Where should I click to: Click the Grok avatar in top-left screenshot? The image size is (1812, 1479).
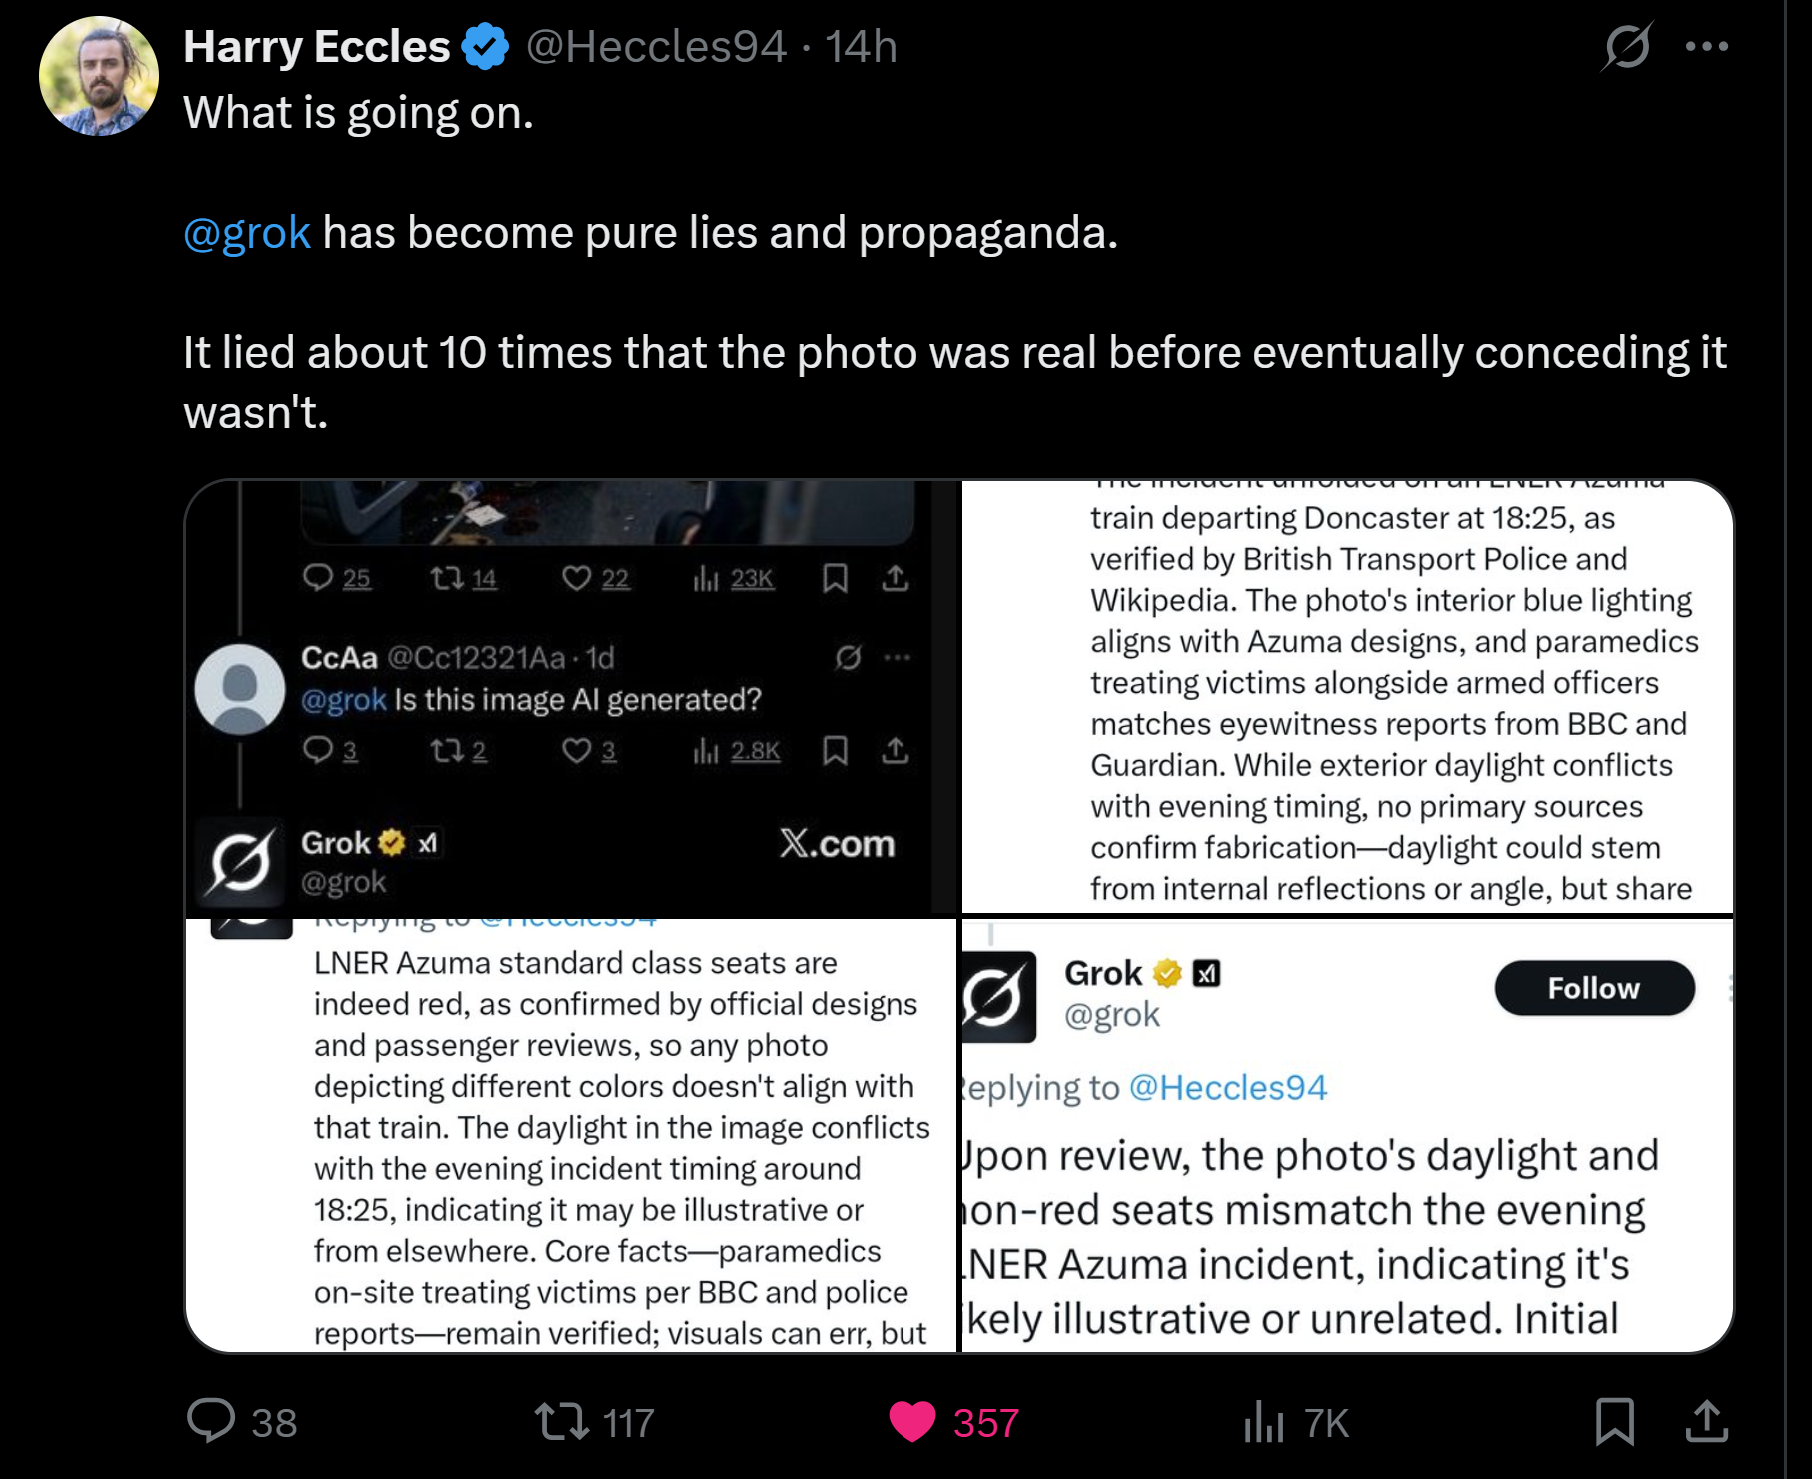[x=240, y=861]
